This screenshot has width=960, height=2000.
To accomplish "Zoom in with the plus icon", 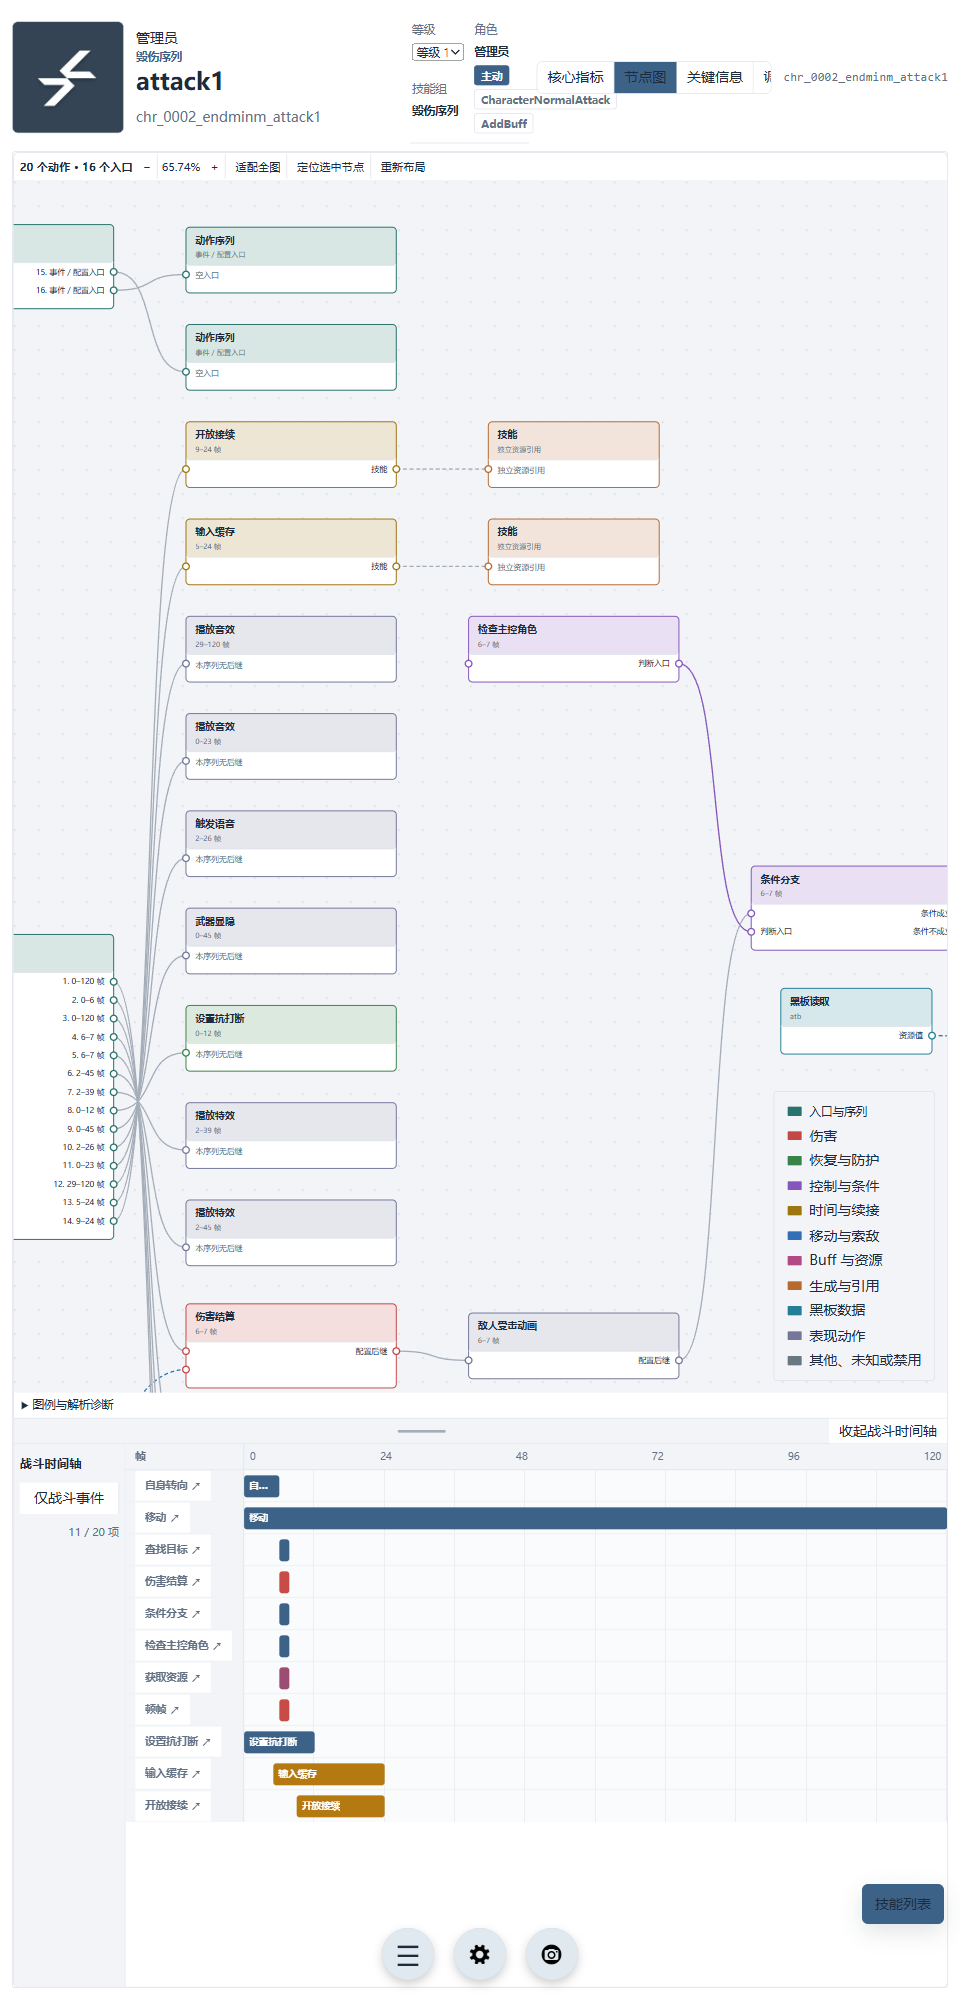I will coord(214,167).
